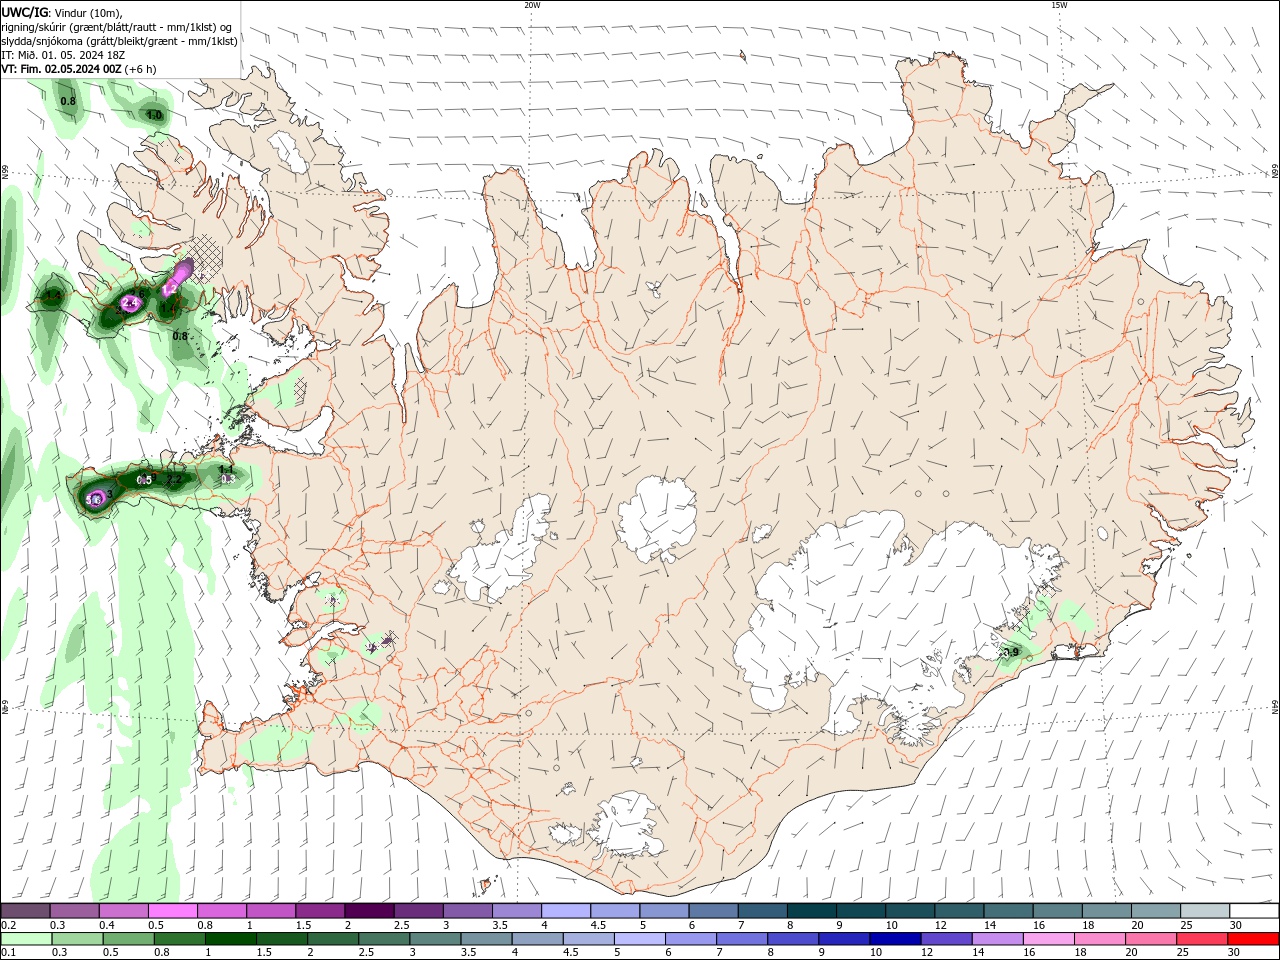Click the 'rigning/skúrir' rain legend description line

117,27
